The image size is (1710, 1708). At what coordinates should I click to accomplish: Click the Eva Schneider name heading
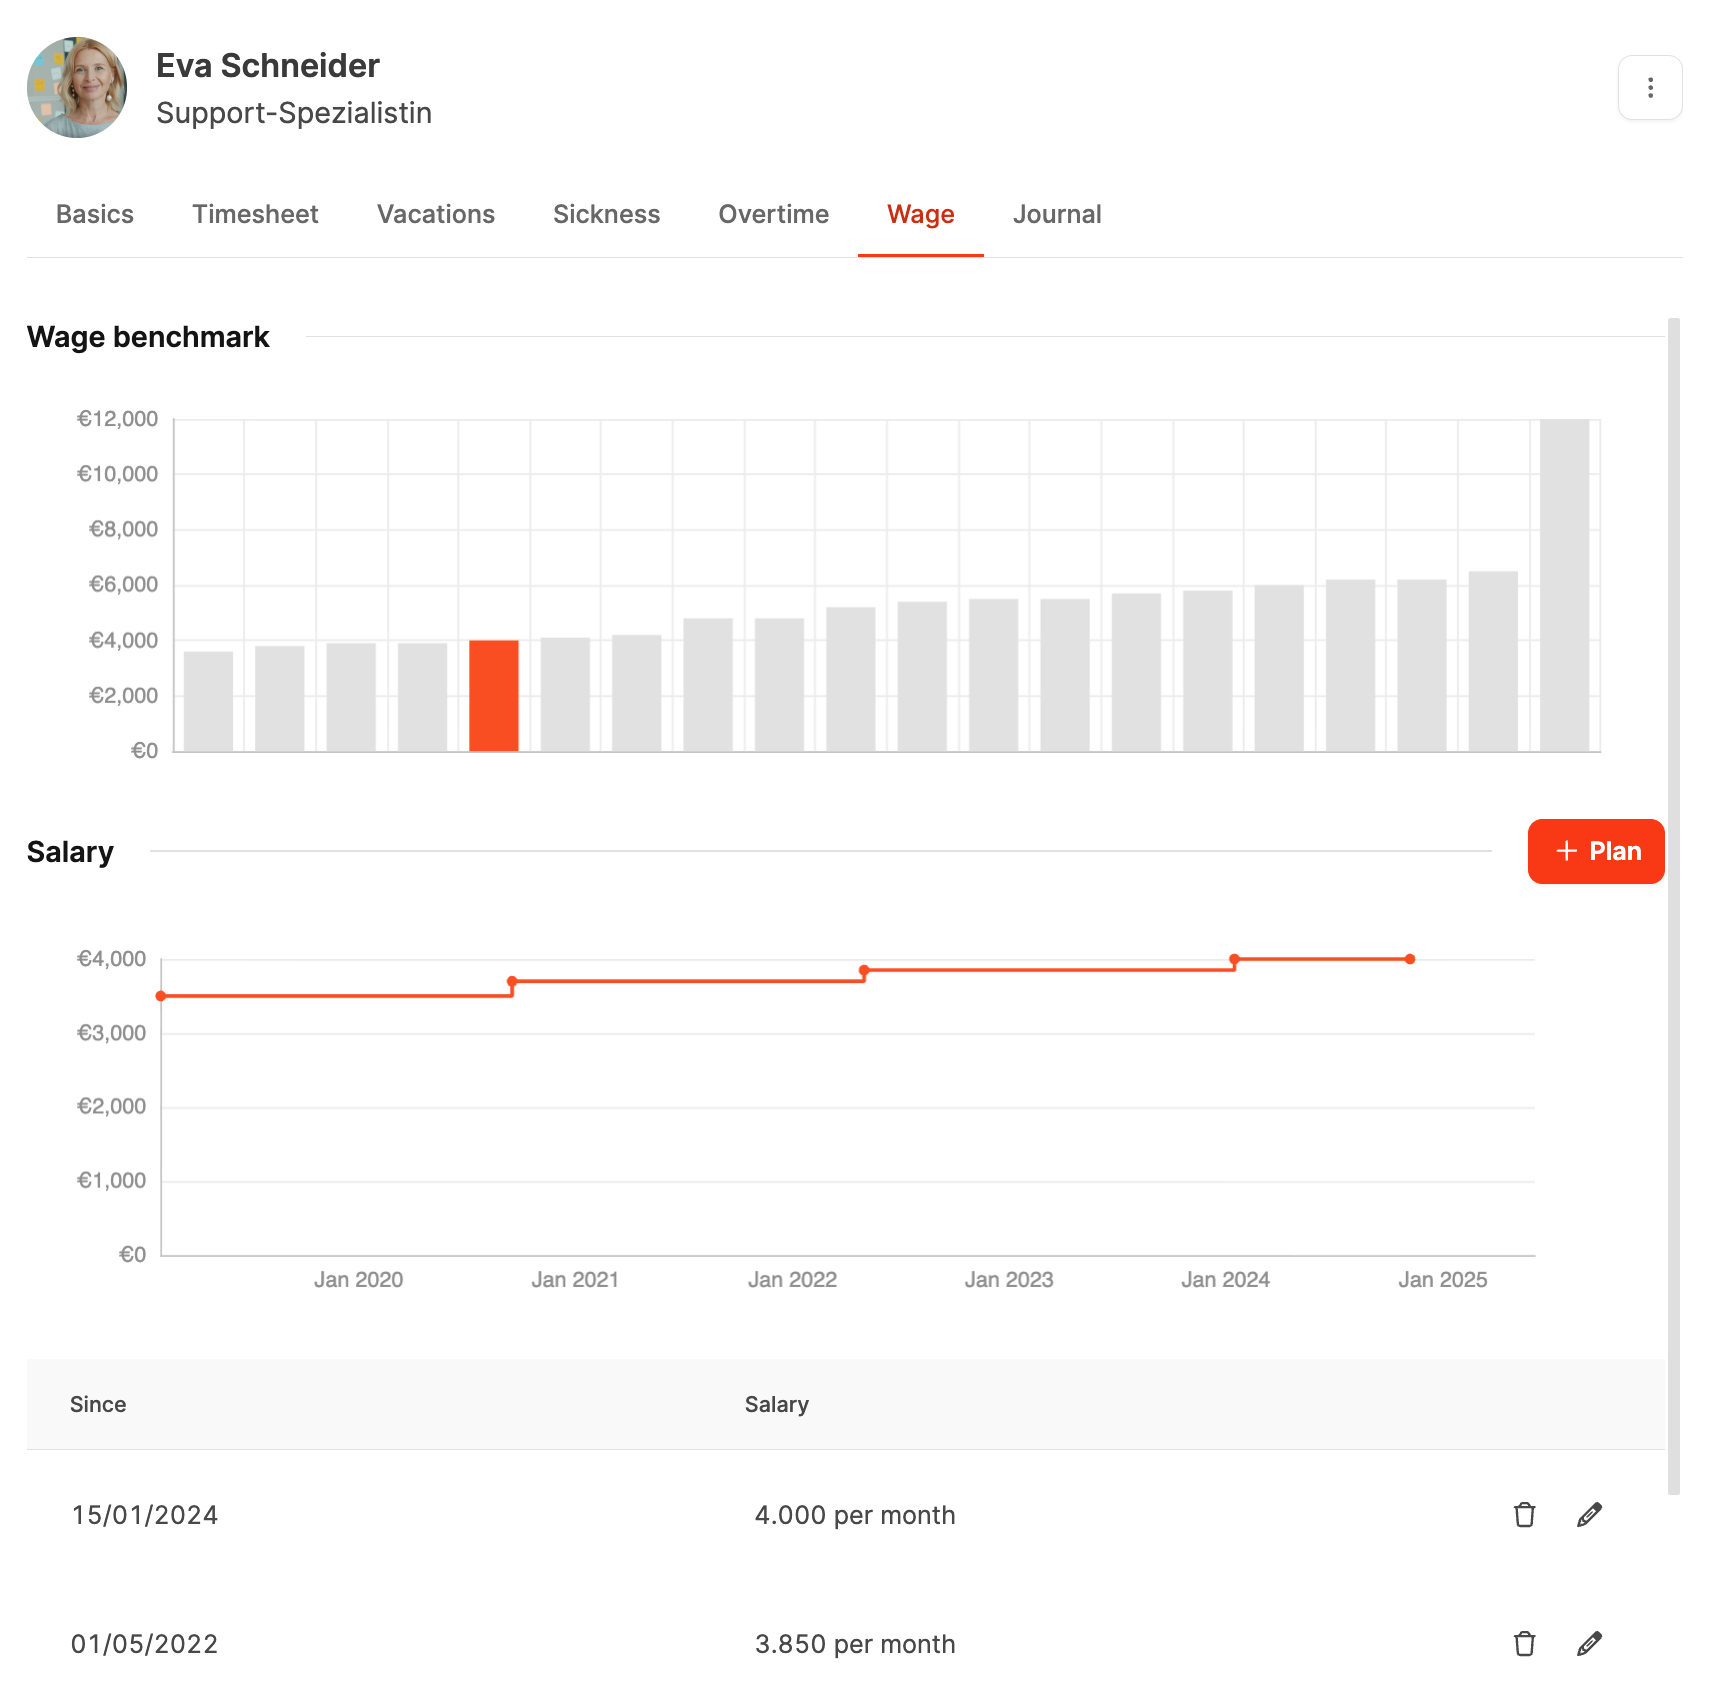(x=268, y=66)
